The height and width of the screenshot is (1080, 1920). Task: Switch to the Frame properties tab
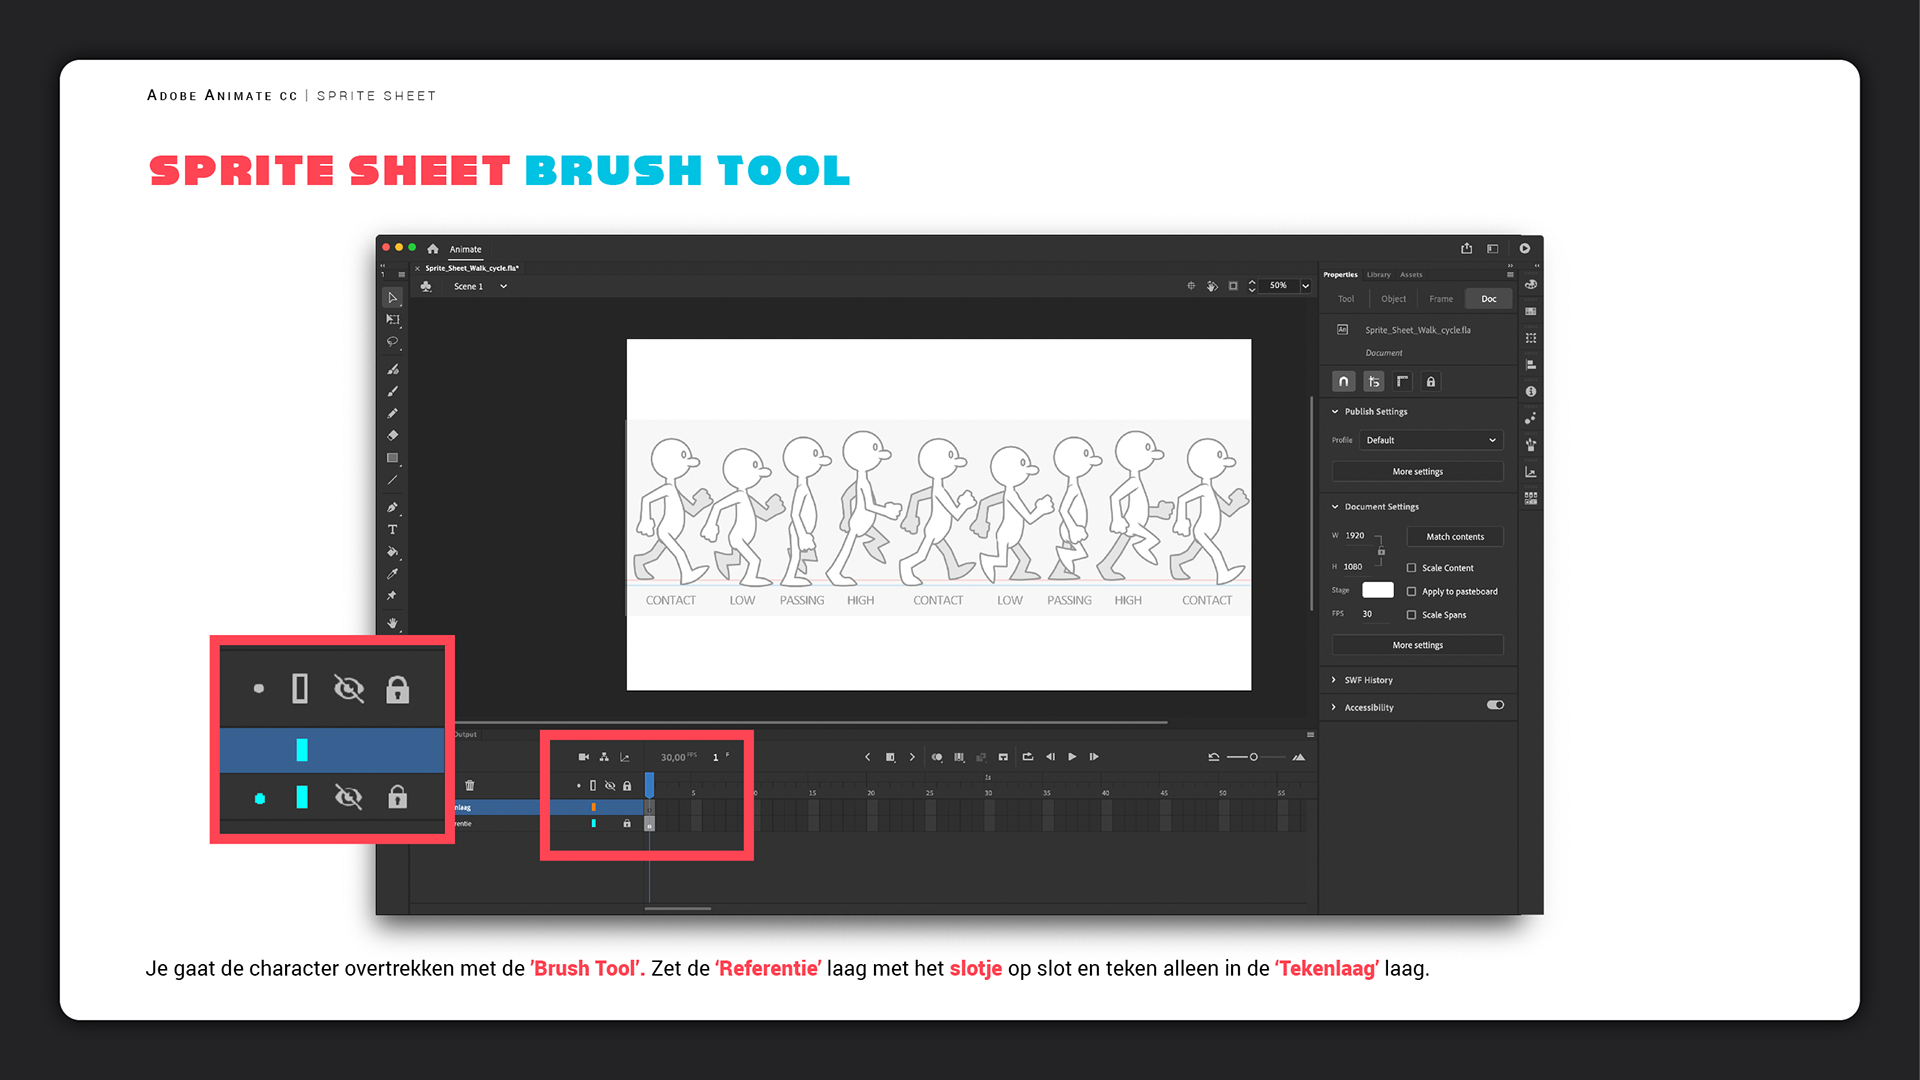(1440, 299)
